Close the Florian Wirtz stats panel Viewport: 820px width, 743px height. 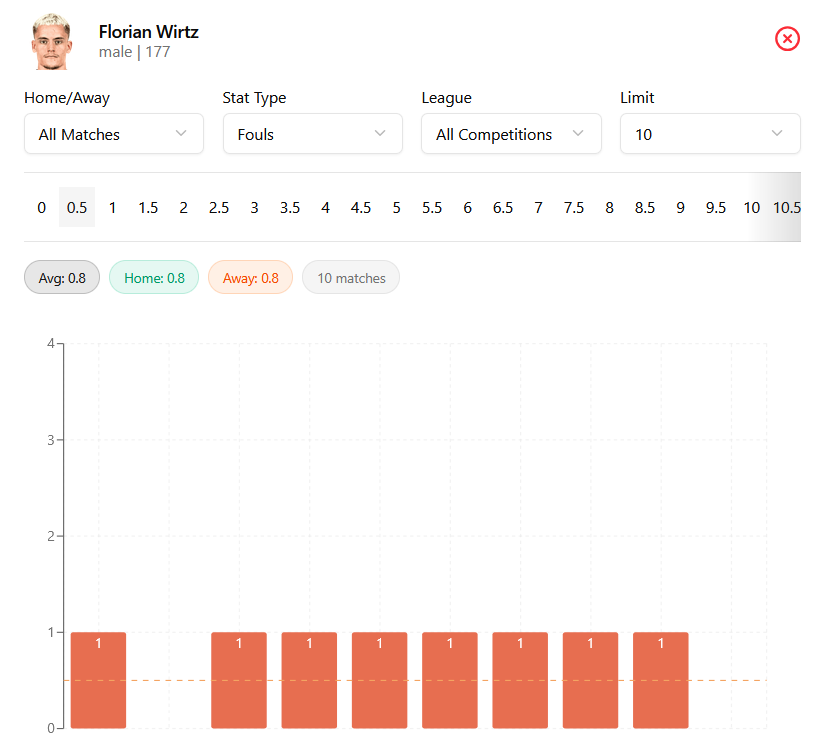coord(787,39)
